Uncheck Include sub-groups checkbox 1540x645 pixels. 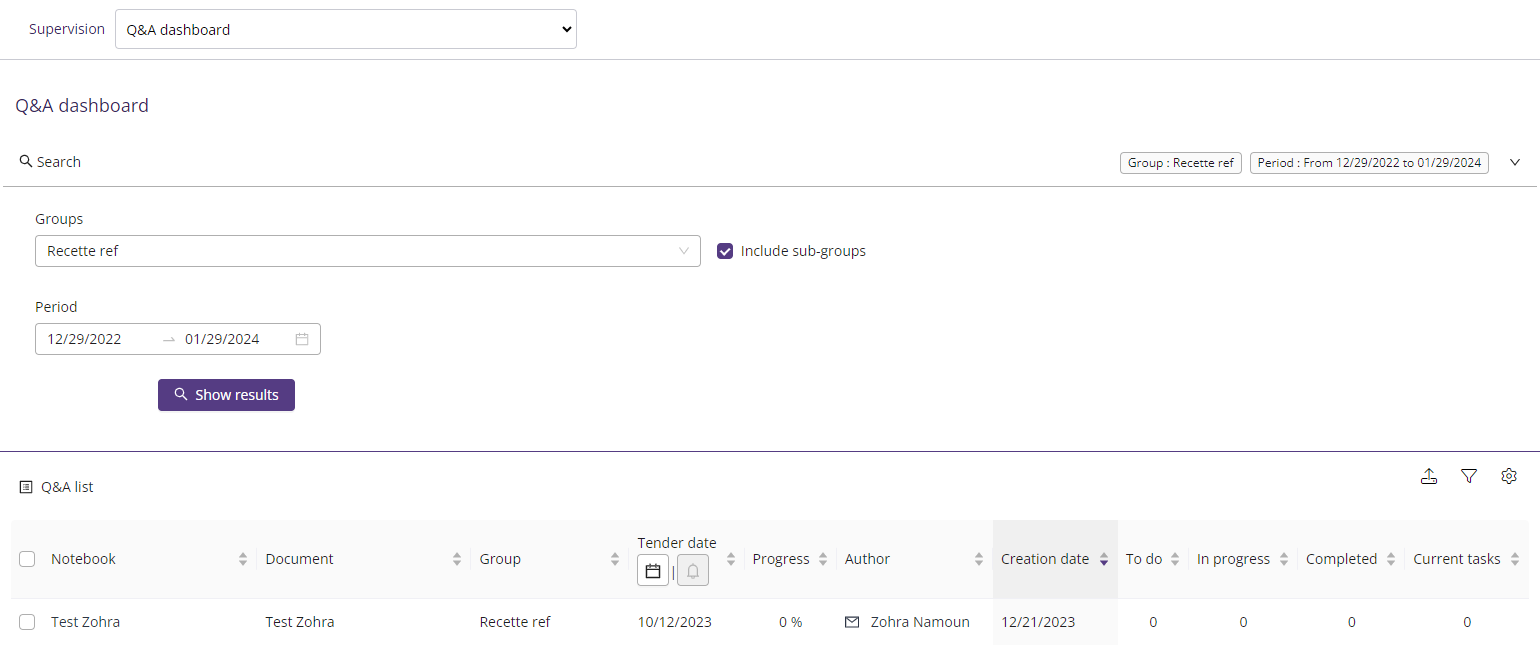coord(726,252)
